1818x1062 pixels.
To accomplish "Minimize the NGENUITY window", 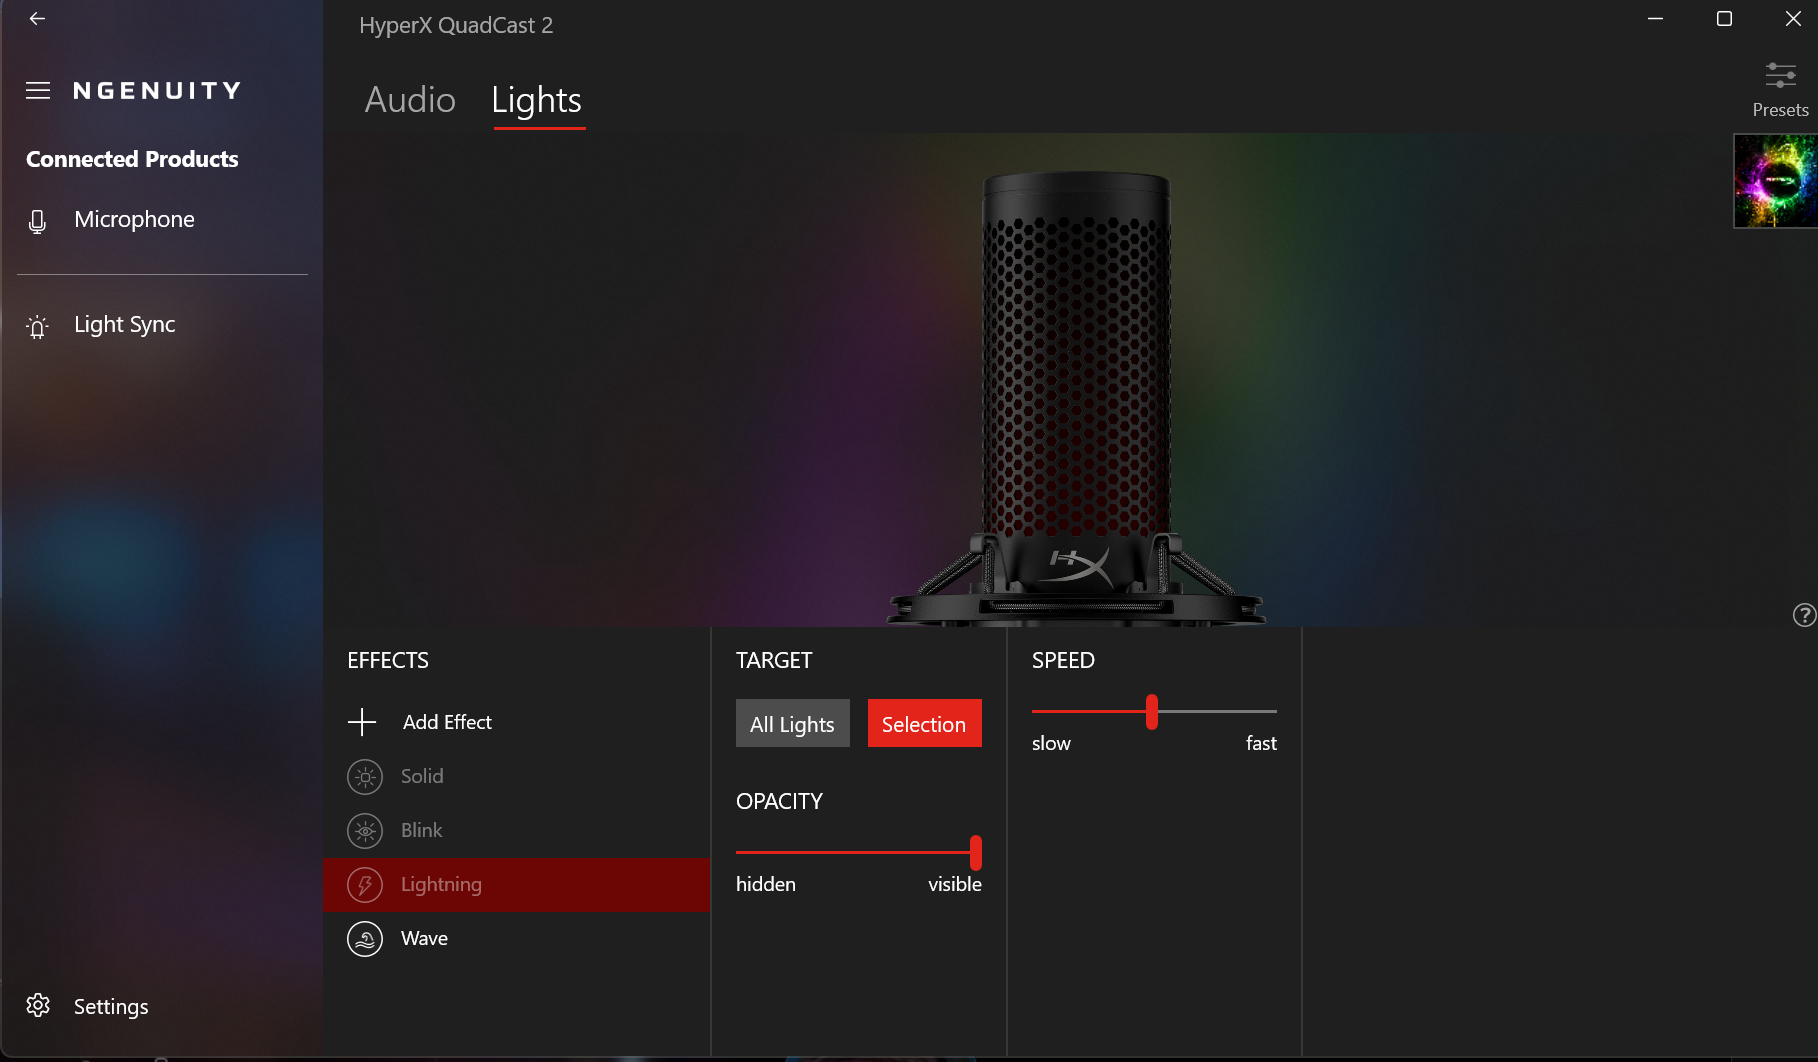I will click(x=1656, y=18).
